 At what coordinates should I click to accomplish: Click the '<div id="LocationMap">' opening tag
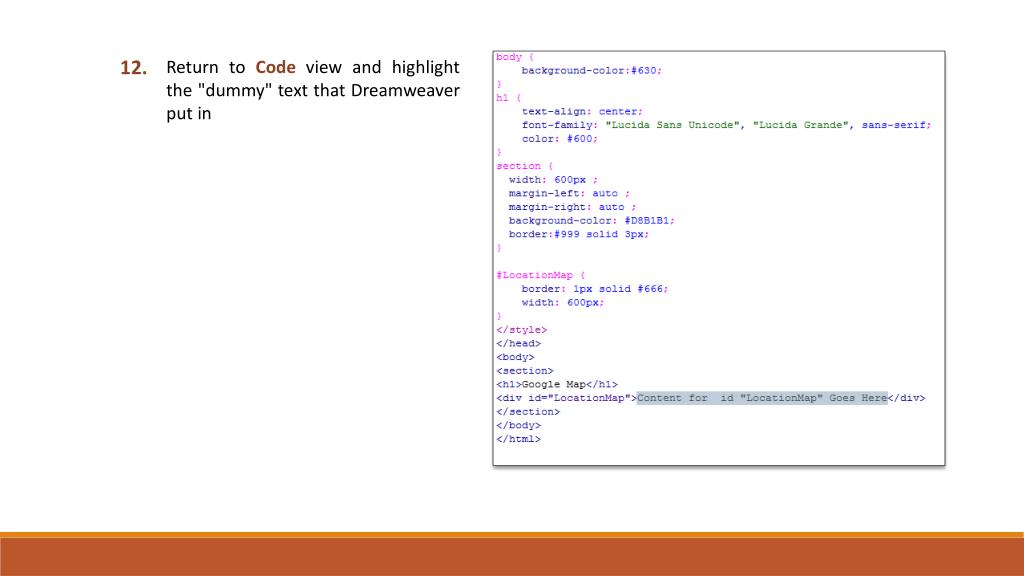(566, 398)
